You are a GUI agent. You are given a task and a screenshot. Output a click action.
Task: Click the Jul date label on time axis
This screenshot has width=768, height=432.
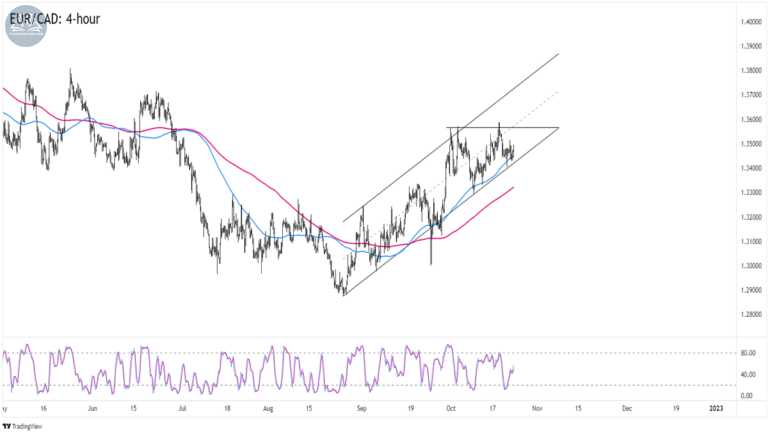(x=182, y=408)
